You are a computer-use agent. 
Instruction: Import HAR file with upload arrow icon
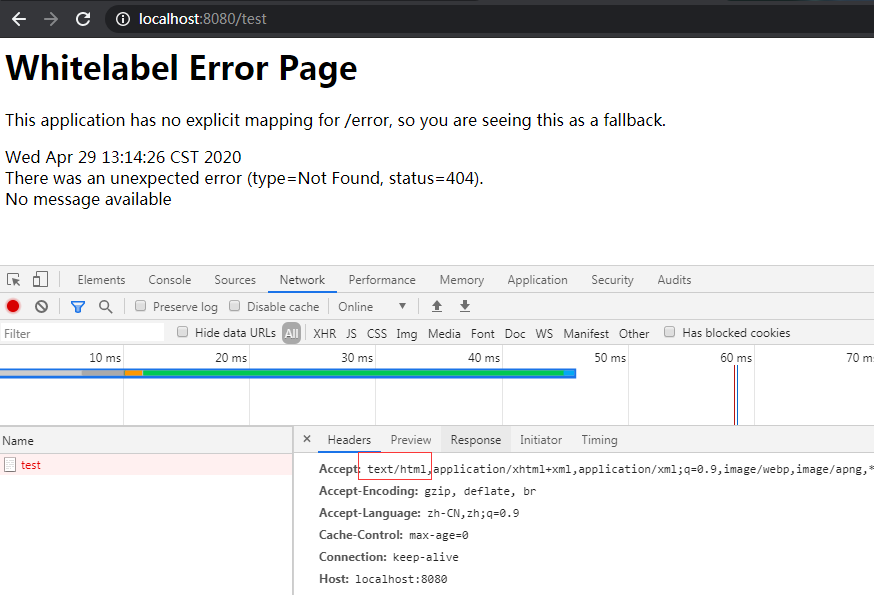[437, 306]
